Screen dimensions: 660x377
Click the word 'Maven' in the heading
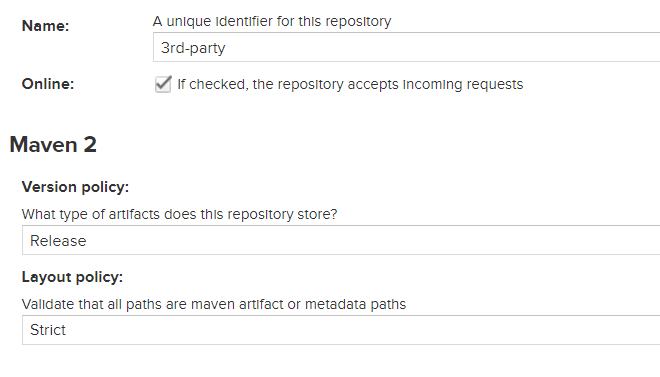click(x=44, y=145)
